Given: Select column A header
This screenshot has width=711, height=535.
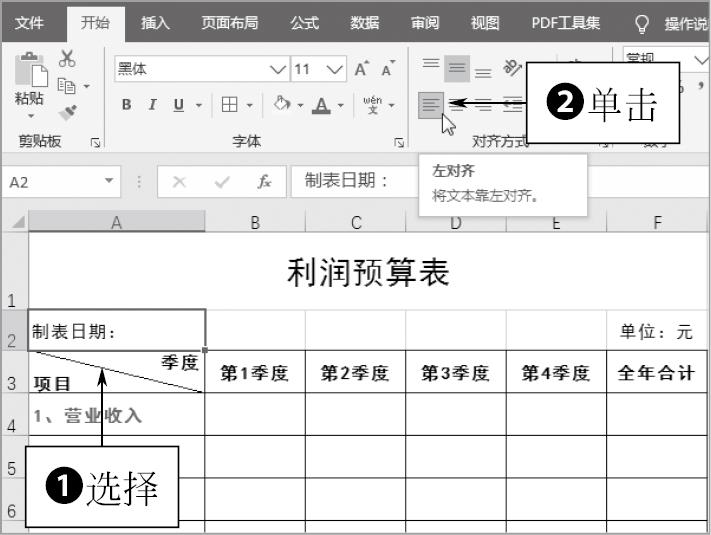Looking at the screenshot, I should click(x=117, y=222).
